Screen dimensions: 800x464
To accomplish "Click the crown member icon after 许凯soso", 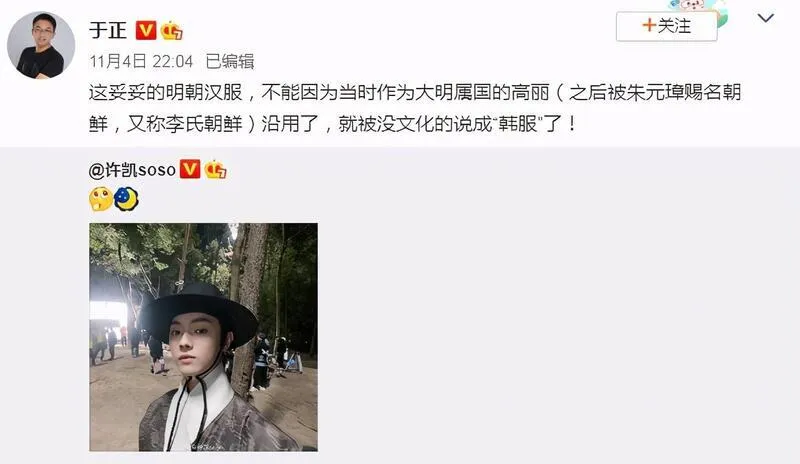I will click(x=215, y=169).
